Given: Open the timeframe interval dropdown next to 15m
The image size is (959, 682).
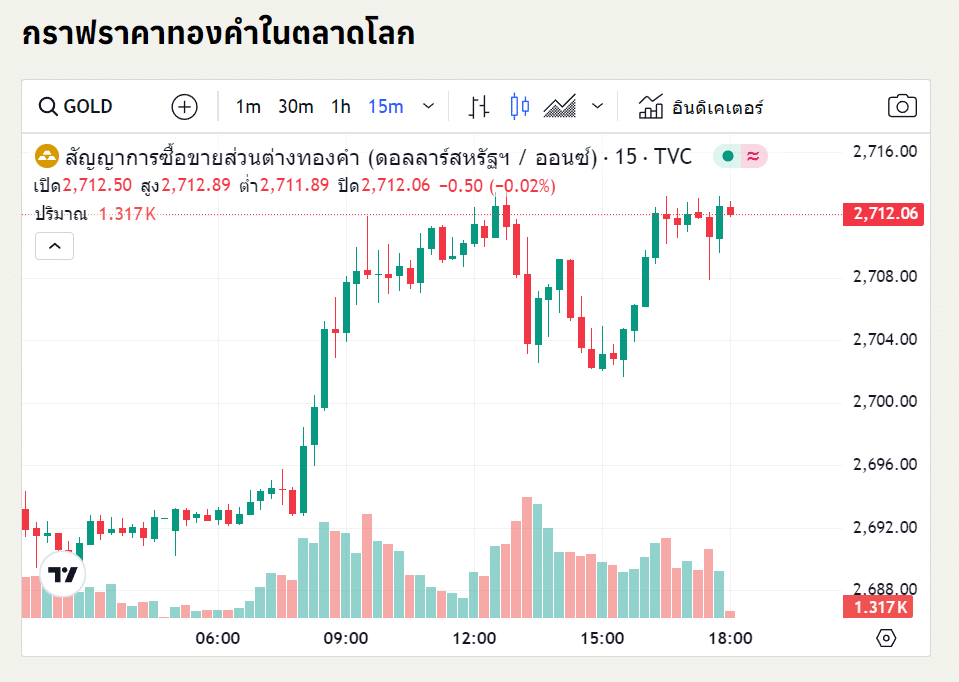Looking at the screenshot, I should (x=429, y=106).
